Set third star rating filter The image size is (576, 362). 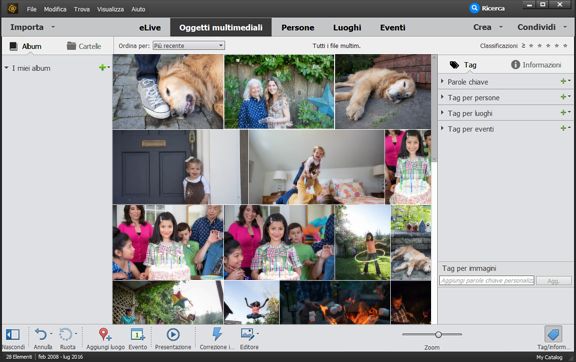(x=548, y=46)
